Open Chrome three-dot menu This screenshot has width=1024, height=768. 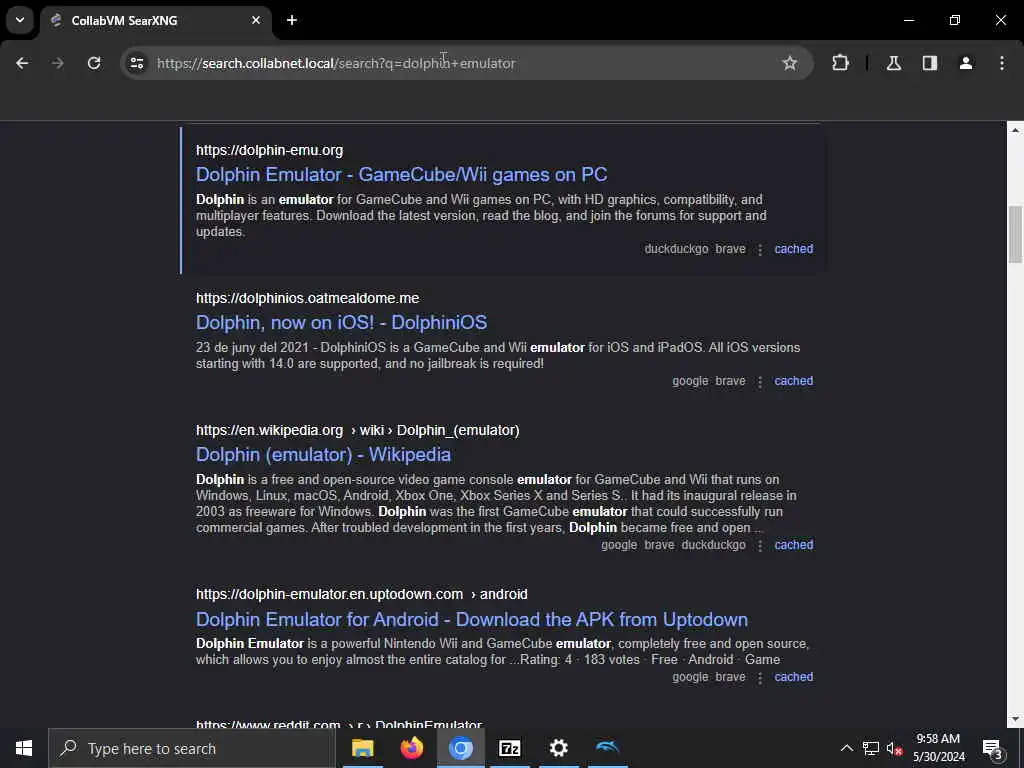coord(1002,63)
